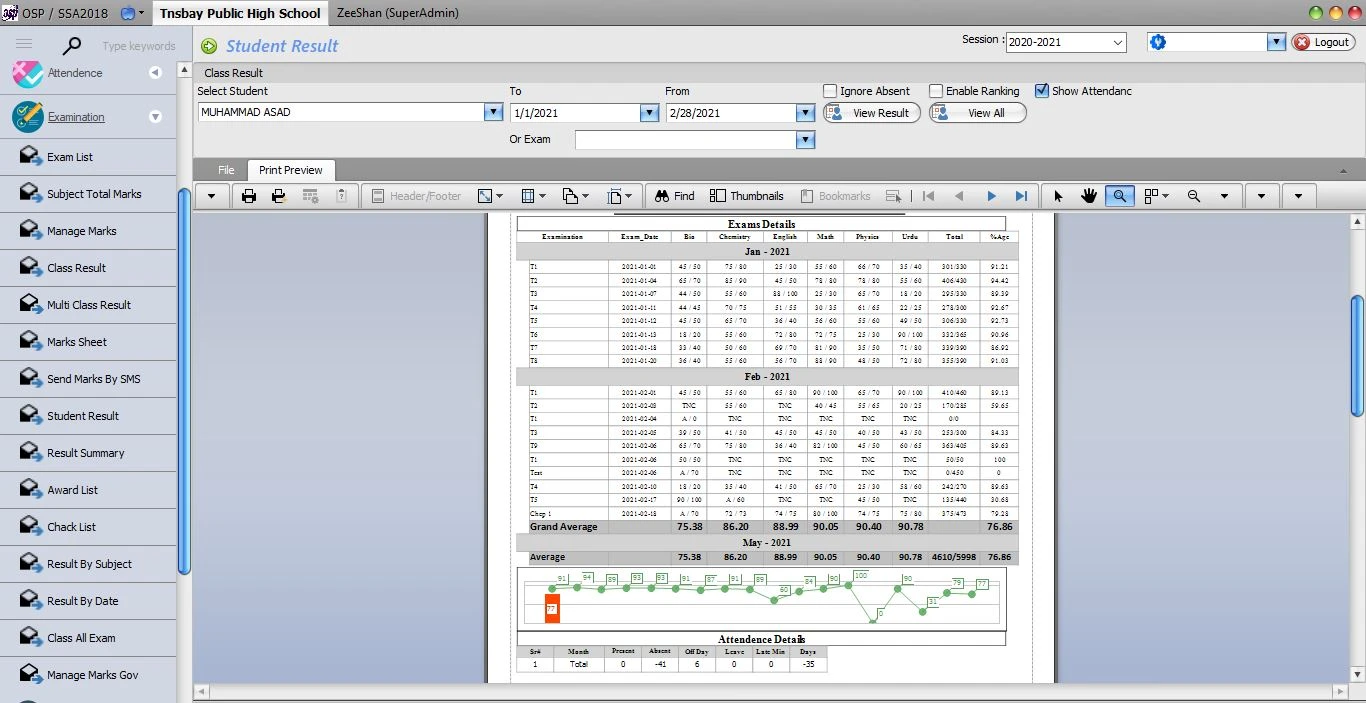Open Find binoculars search tool
The width and height of the screenshot is (1366, 703).
pos(674,196)
